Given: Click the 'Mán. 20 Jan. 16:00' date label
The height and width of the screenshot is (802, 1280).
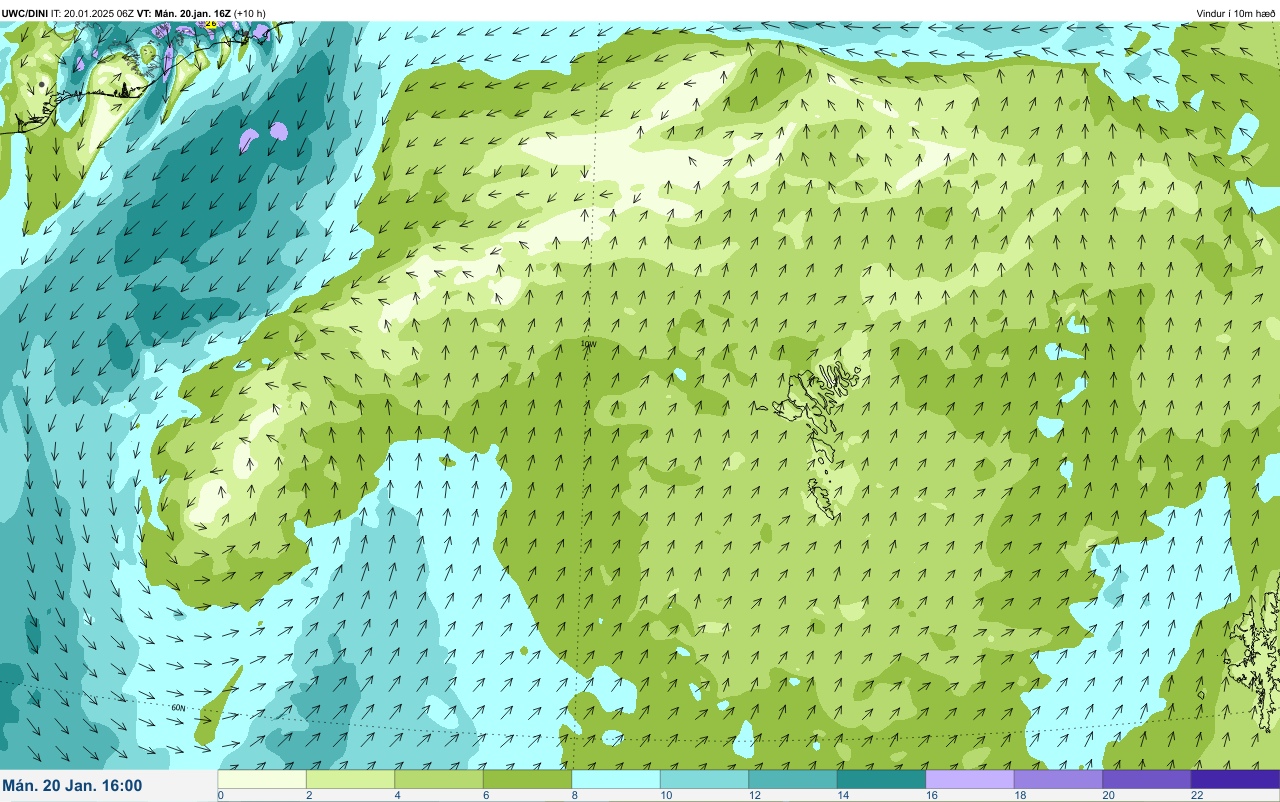Looking at the screenshot, I should coord(72,786).
